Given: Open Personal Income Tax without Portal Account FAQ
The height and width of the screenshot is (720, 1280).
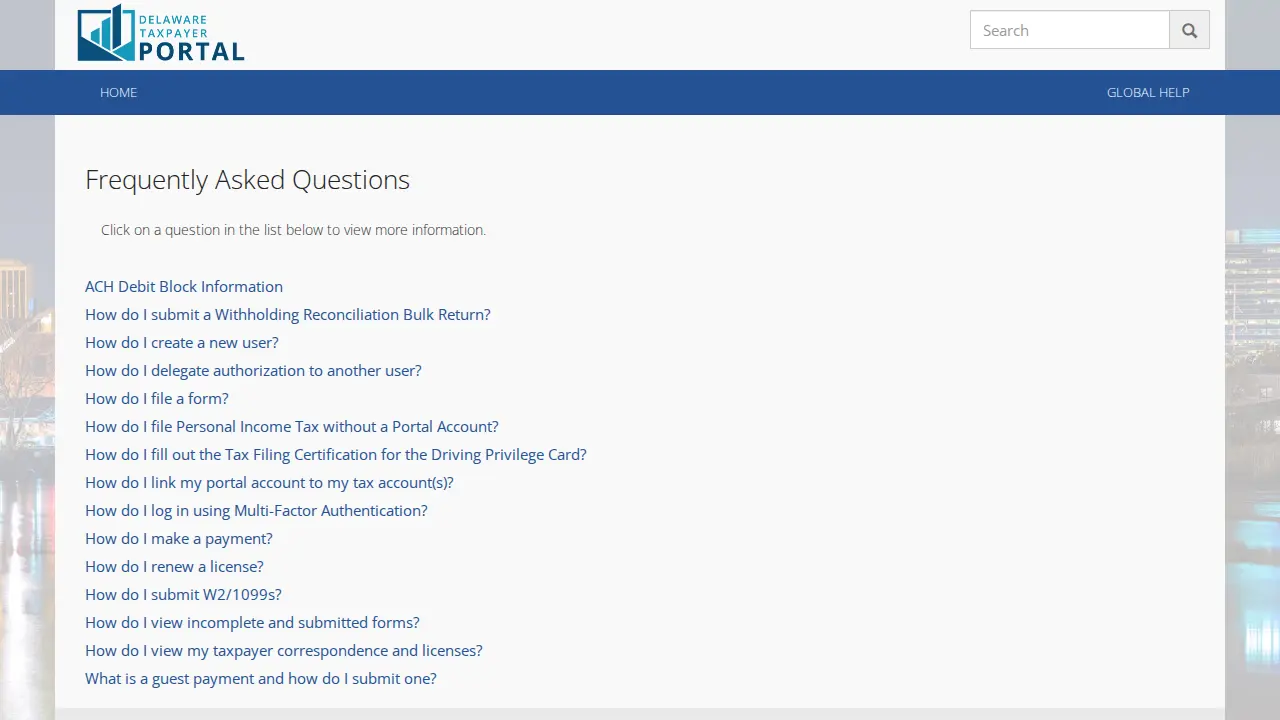Looking at the screenshot, I should [292, 426].
